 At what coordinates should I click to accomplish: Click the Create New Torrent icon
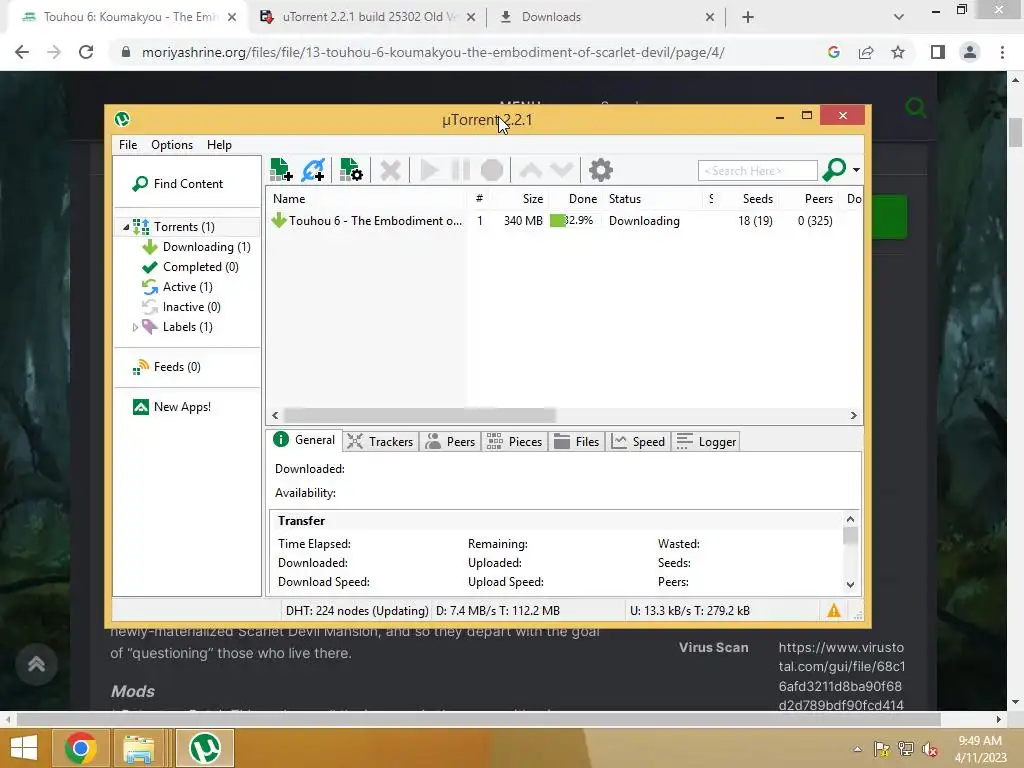tap(351, 170)
